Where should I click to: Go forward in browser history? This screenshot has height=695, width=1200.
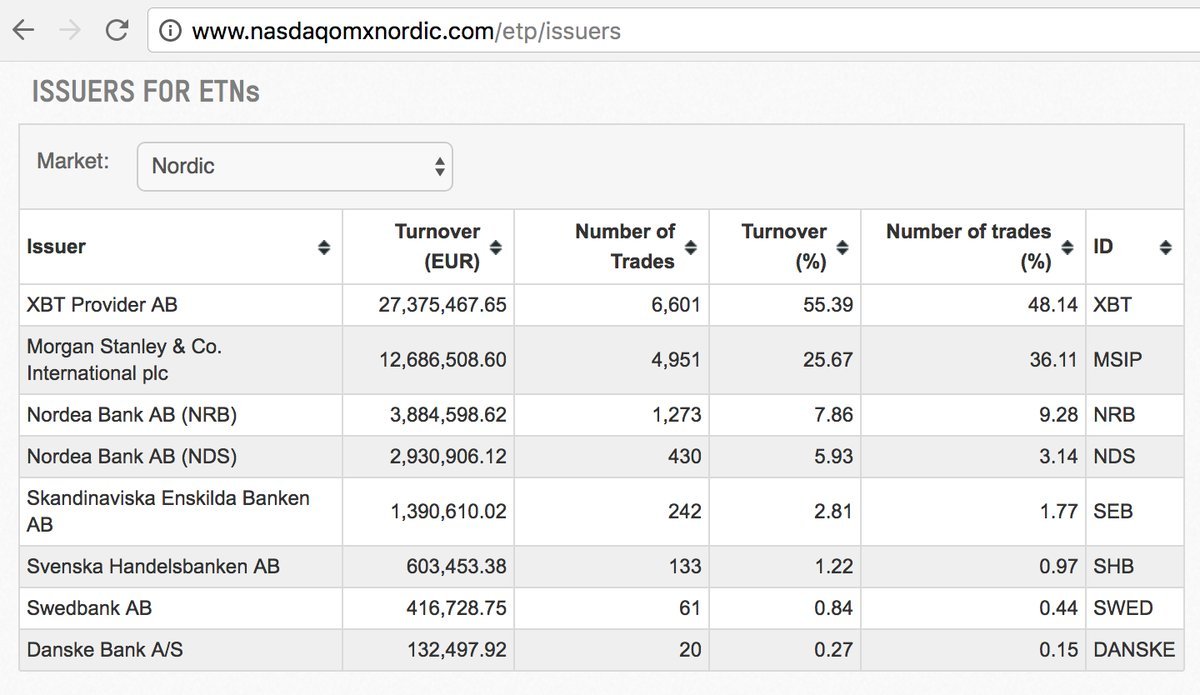[x=70, y=31]
